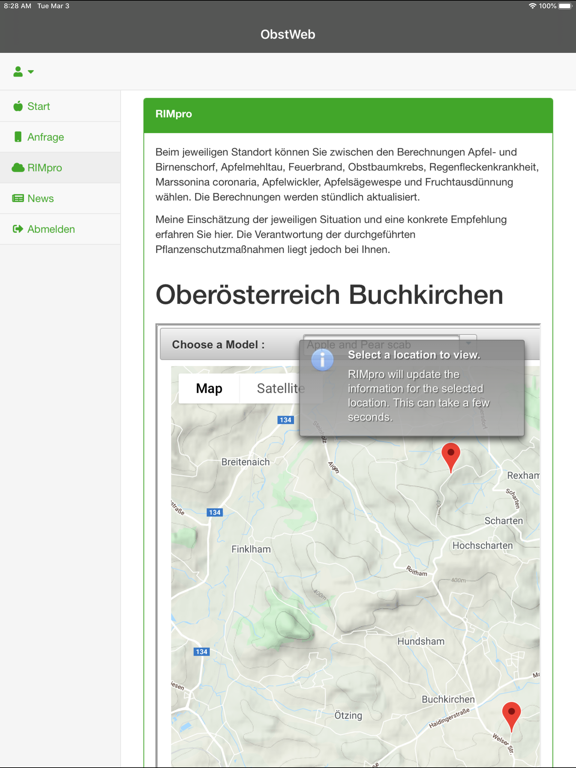The width and height of the screenshot is (576, 768).
Task: Select the red map pin near Rexham
Action: point(451,457)
